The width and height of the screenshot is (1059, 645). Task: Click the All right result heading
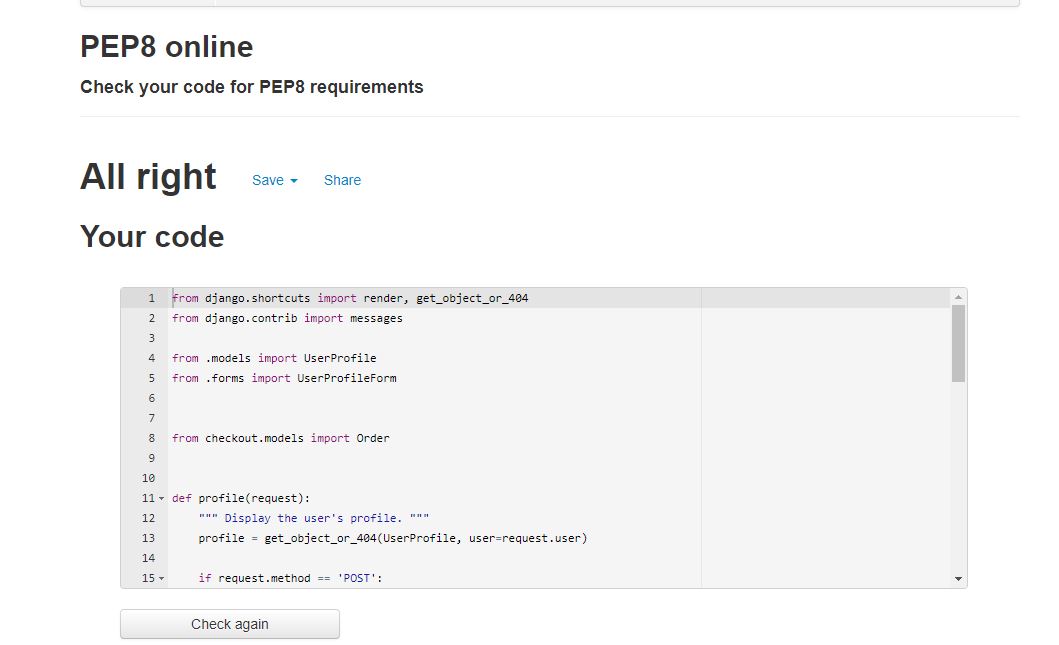coord(148,176)
